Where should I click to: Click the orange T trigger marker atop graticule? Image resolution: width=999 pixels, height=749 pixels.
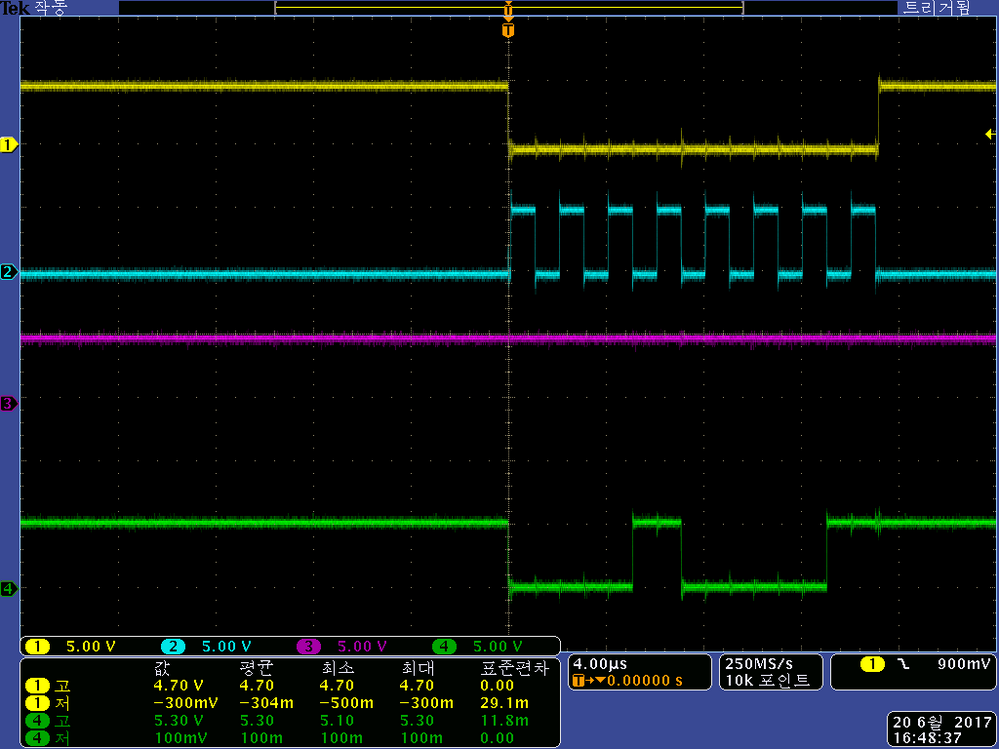[x=508, y=30]
